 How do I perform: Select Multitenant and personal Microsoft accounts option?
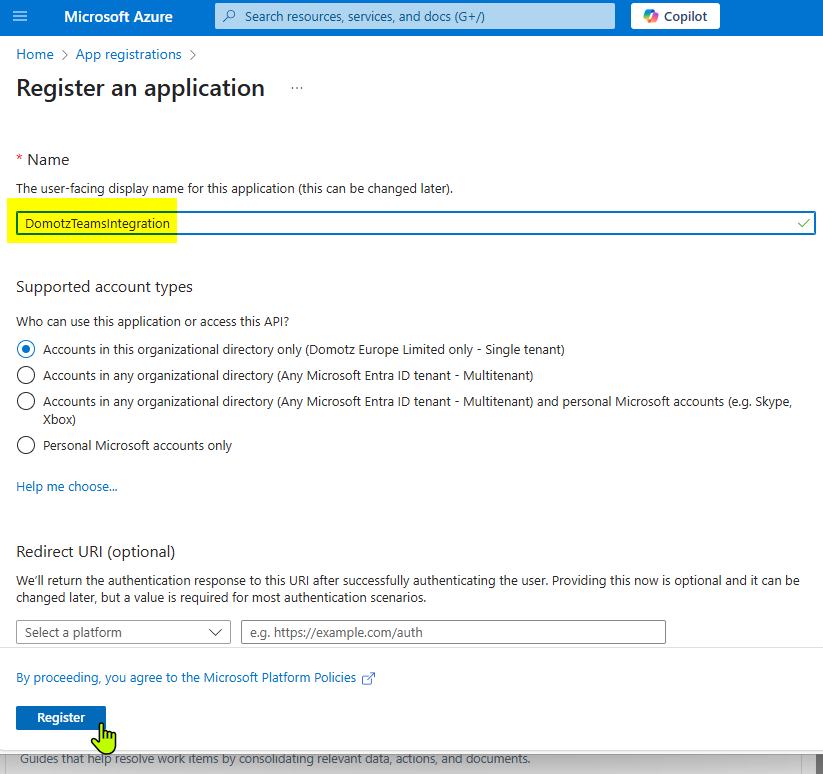[x=26, y=401]
